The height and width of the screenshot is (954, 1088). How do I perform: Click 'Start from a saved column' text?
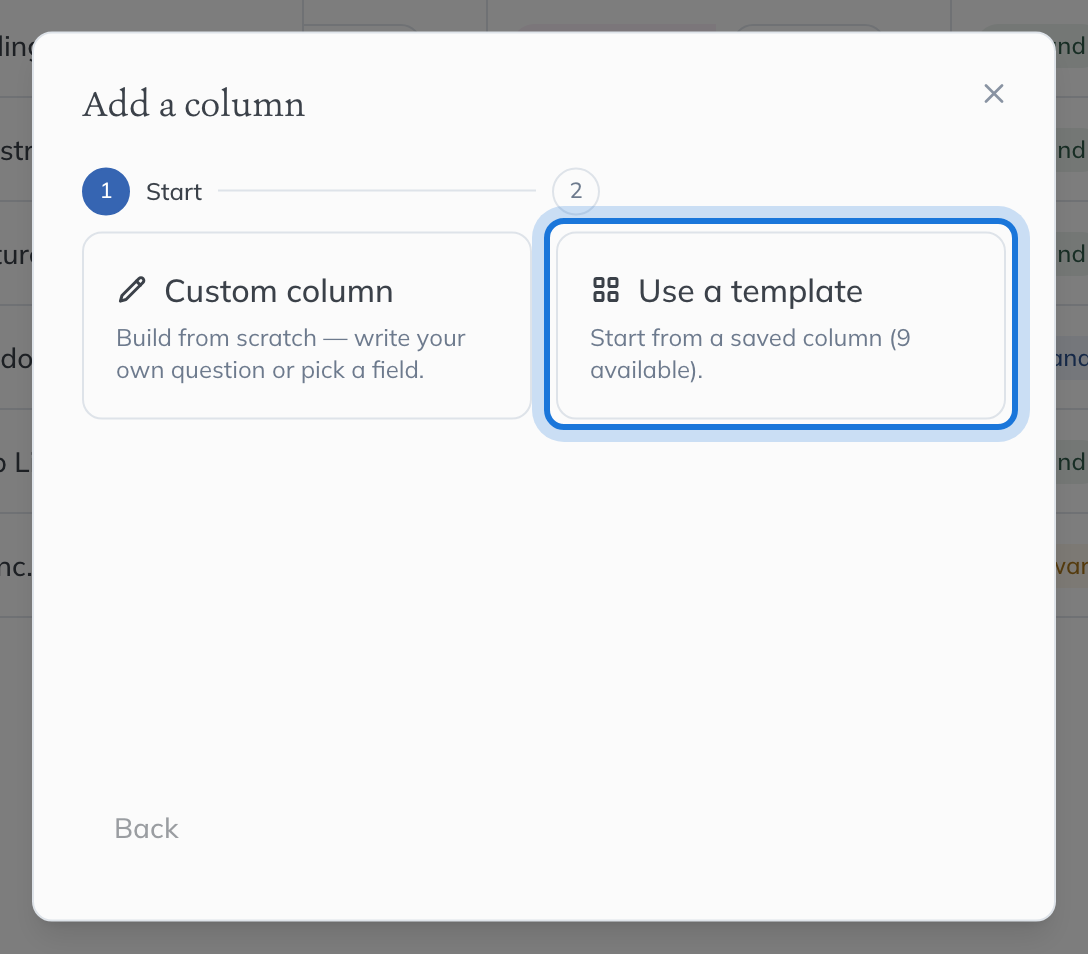(x=750, y=354)
